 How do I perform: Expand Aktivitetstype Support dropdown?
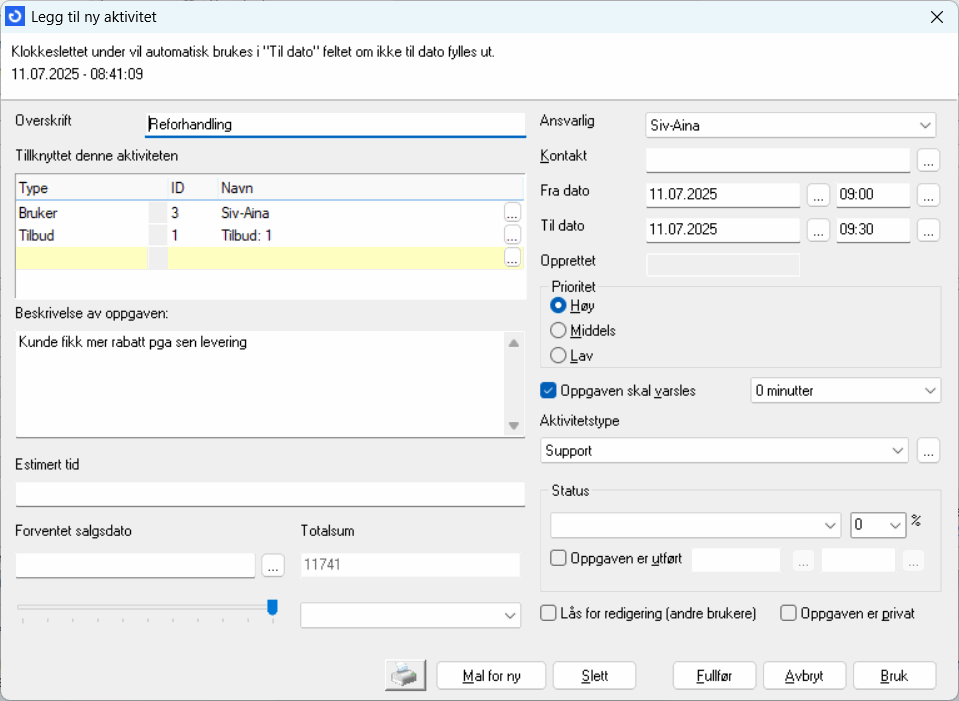[x=897, y=451]
